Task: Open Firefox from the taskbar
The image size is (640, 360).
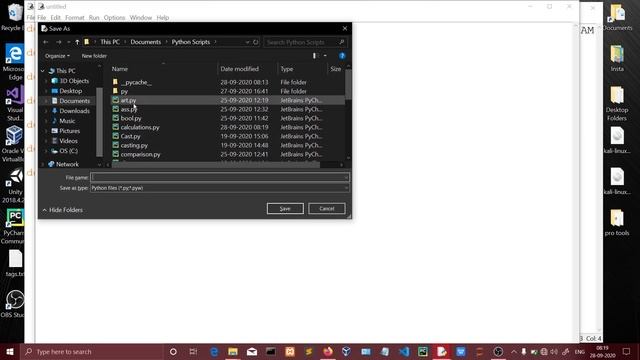Action: click(x=328, y=352)
